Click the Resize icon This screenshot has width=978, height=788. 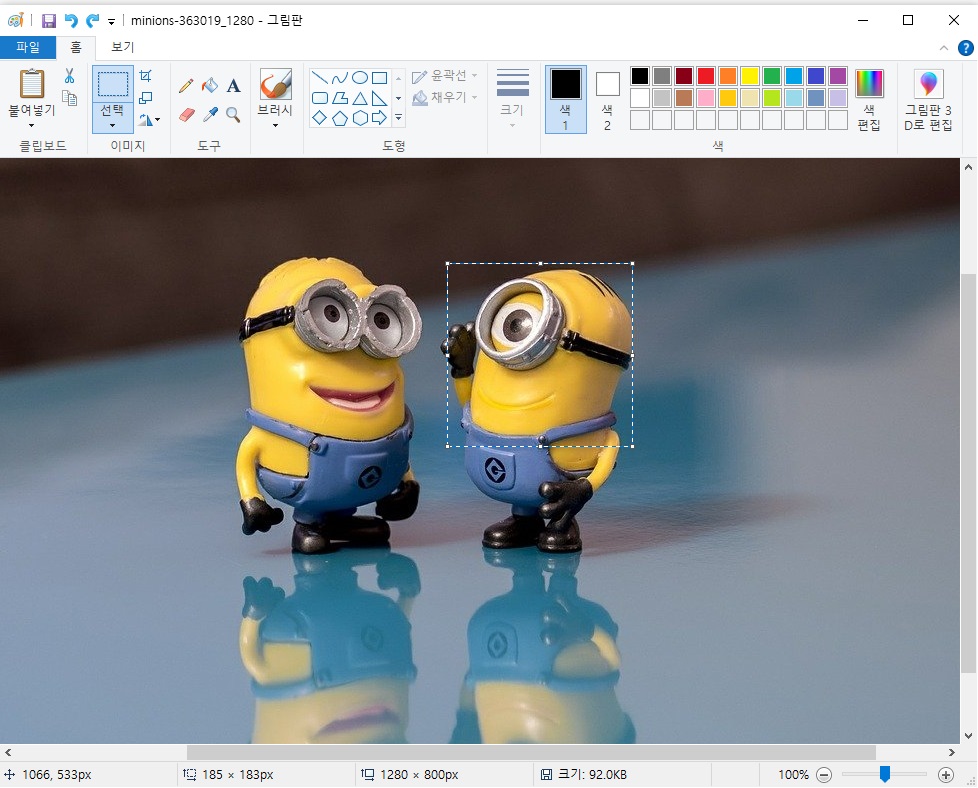(x=145, y=97)
